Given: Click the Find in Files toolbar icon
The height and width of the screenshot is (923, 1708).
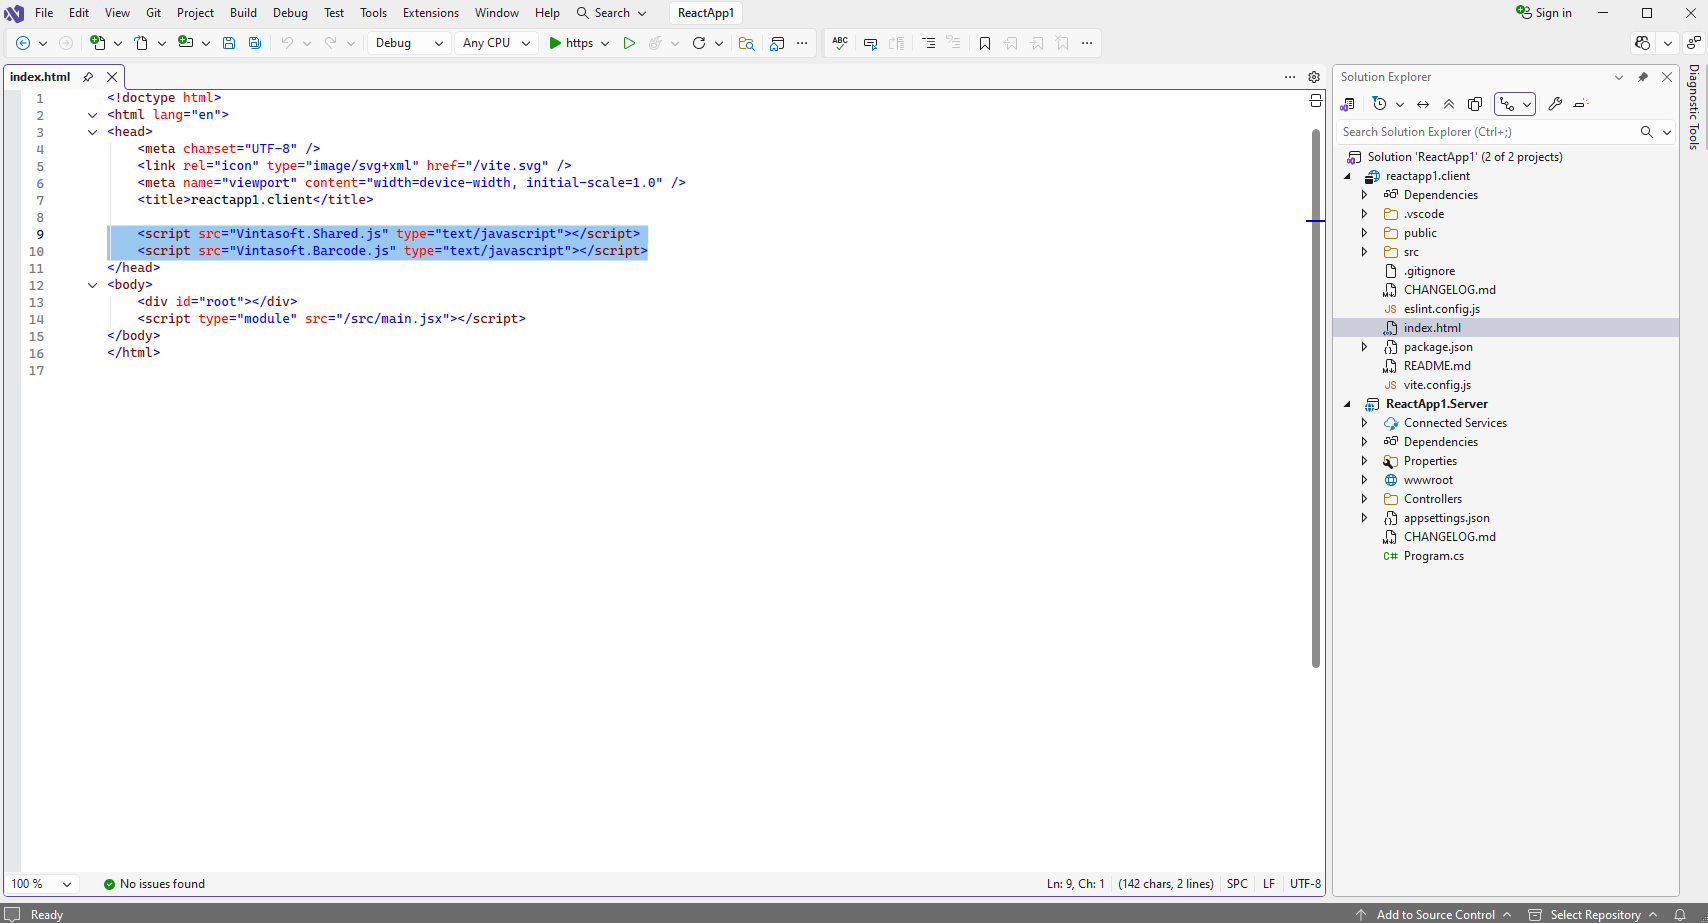Looking at the screenshot, I should 746,43.
